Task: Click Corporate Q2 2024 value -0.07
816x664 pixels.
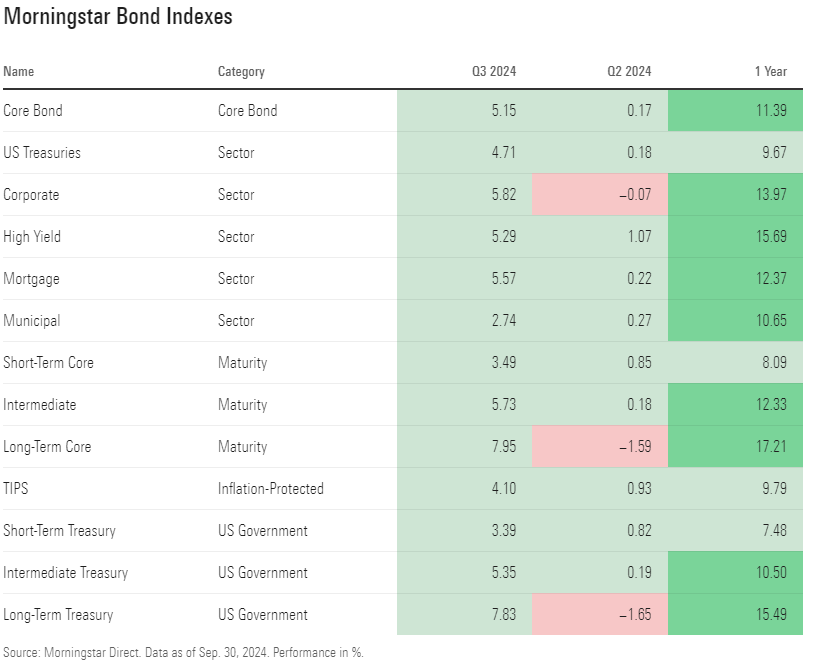Action: tap(632, 195)
